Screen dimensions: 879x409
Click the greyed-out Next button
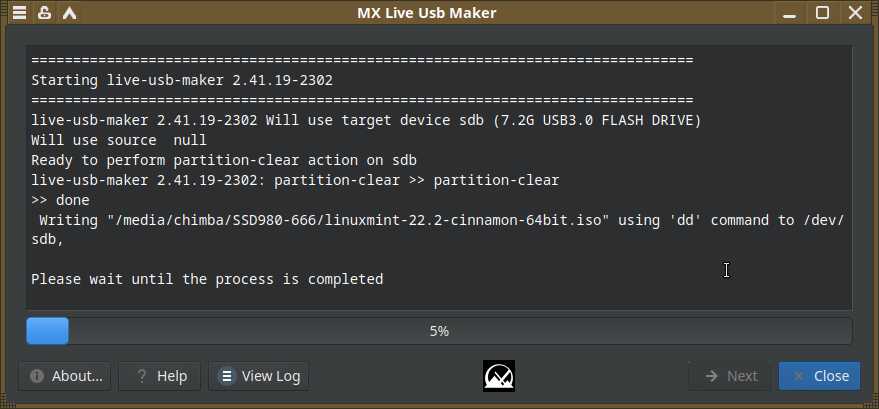730,376
